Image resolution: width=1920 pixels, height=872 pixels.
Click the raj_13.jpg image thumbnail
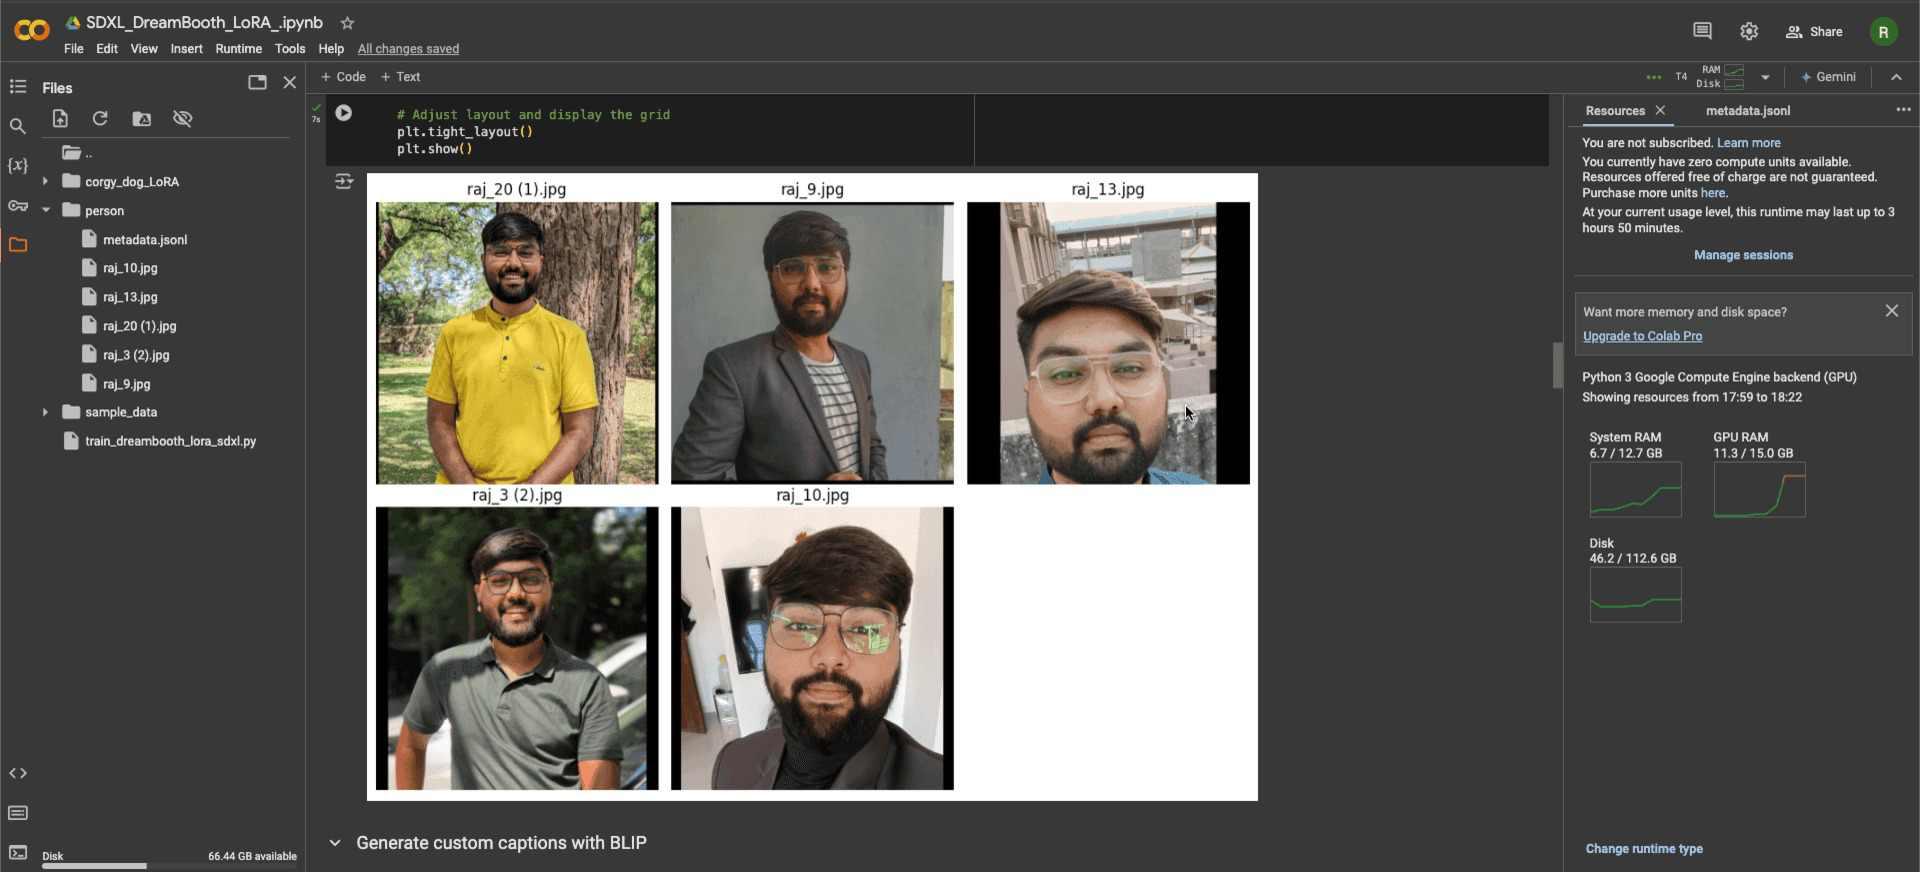click(1107, 343)
